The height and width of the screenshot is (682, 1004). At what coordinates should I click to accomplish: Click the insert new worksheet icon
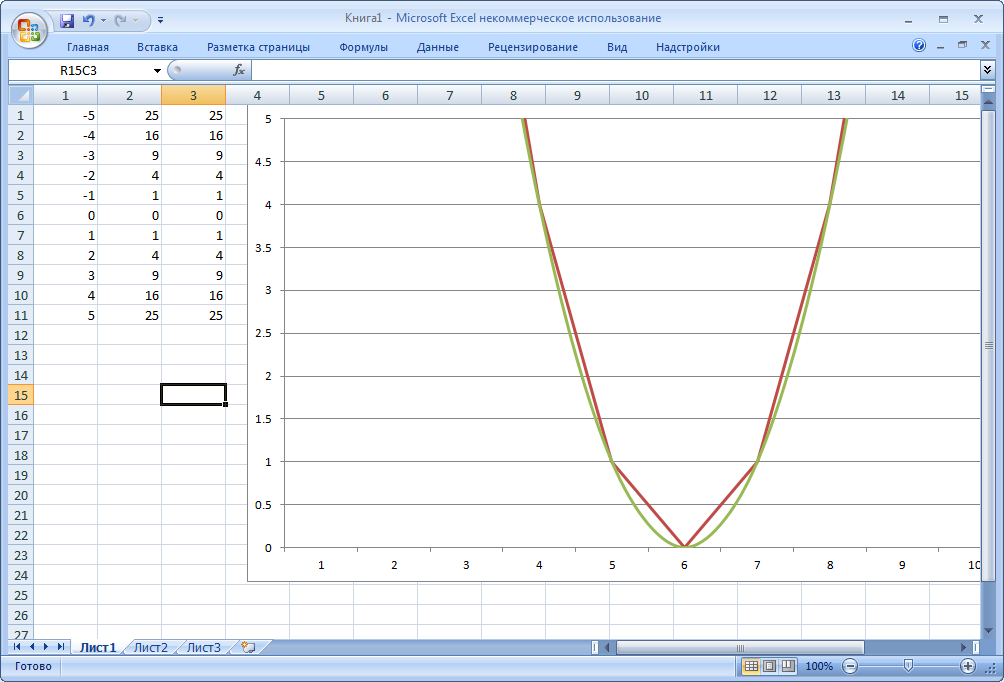pyautogui.click(x=247, y=648)
